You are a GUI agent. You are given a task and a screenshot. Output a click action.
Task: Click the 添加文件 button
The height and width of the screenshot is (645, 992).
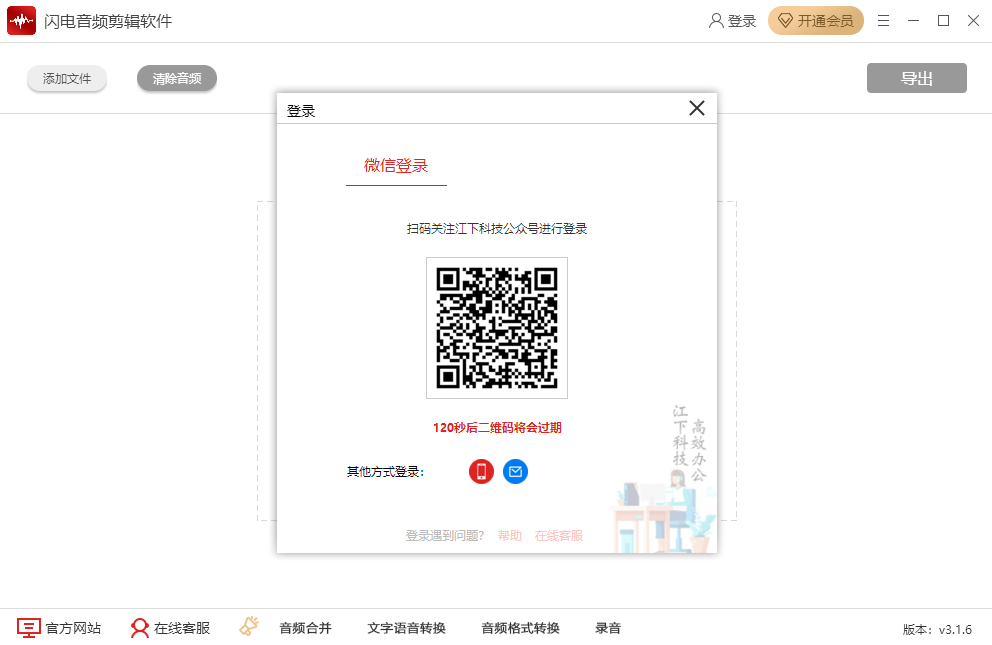(66, 77)
